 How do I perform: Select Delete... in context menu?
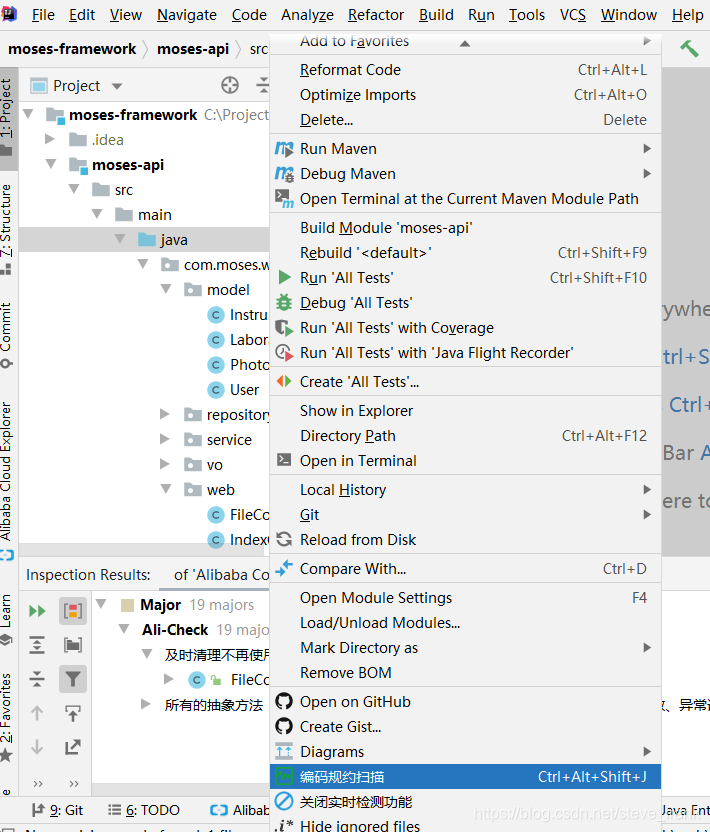pos(465,120)
